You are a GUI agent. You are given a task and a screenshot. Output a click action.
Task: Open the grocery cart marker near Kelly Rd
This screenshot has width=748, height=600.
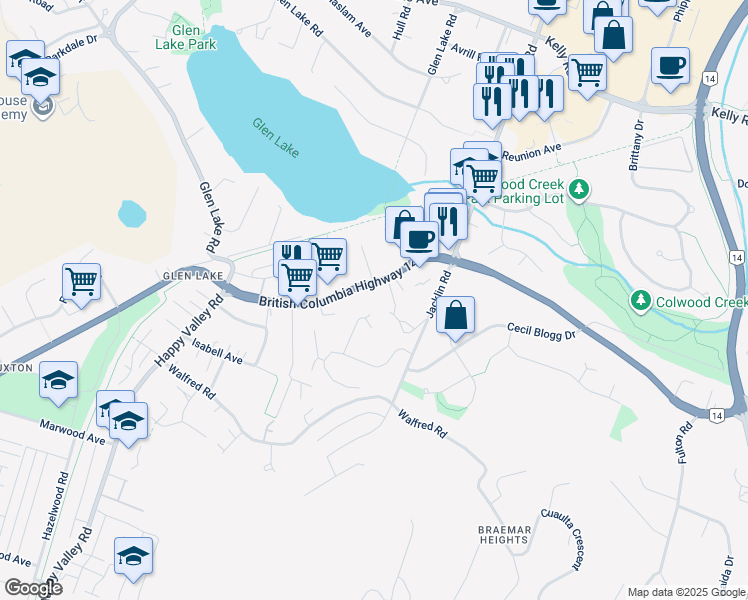pyautogui.click(x=587, y=73)
